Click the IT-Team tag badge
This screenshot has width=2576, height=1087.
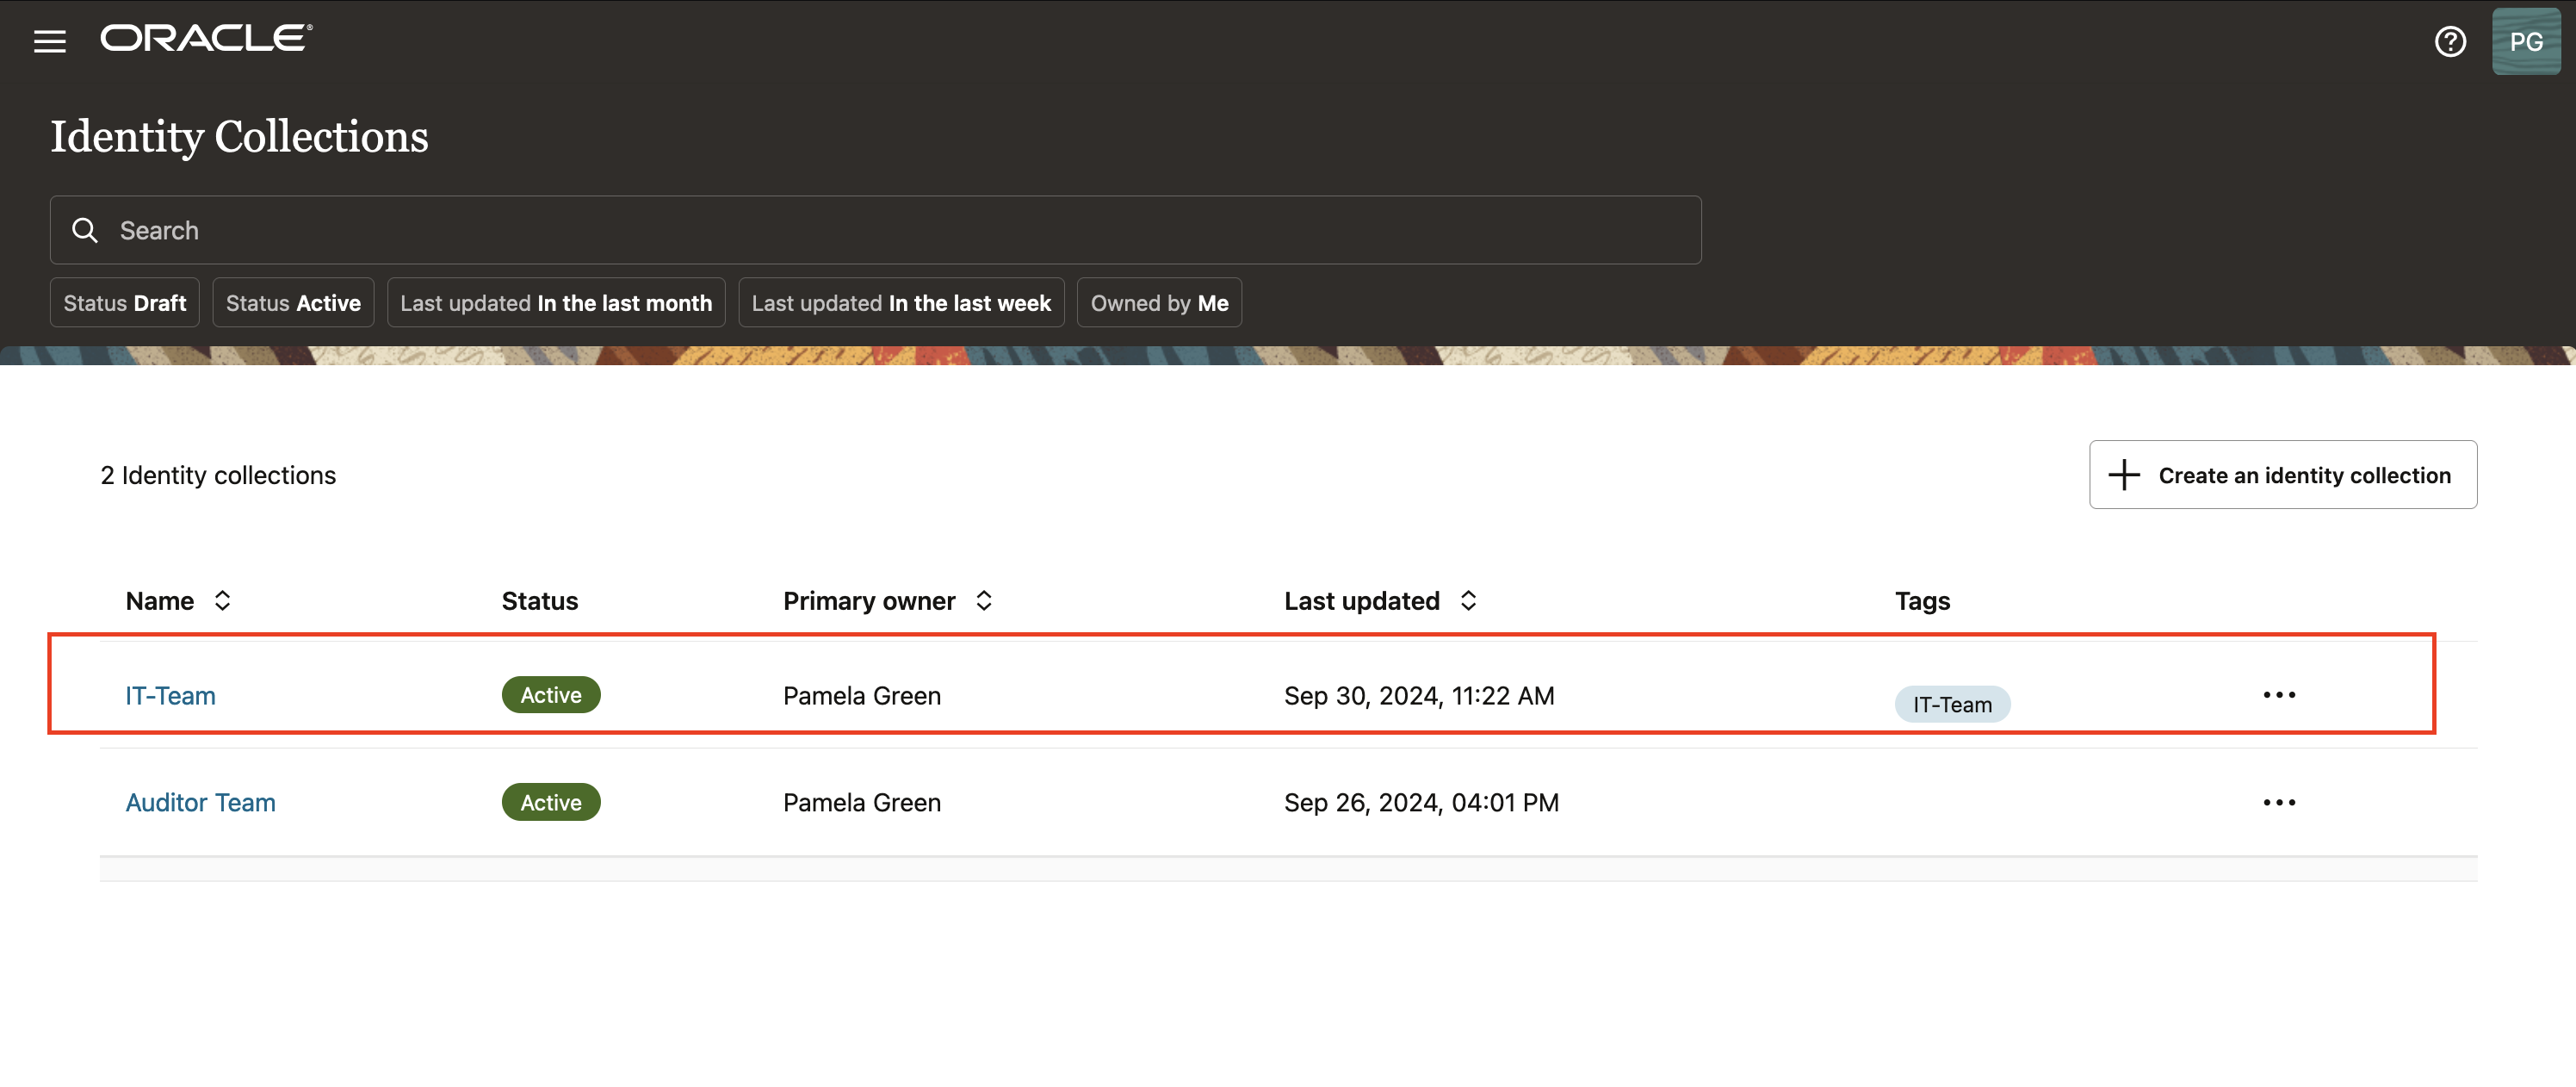pyautogui.click(x=1951, y=704)
